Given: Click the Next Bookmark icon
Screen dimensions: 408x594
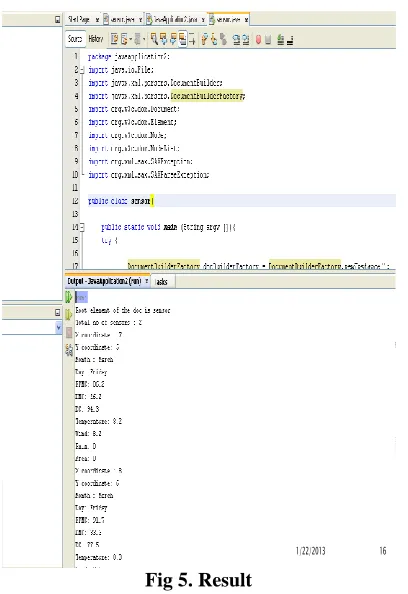Looking at the screenshot, I should pyautogui.click(x=214, y=39).
